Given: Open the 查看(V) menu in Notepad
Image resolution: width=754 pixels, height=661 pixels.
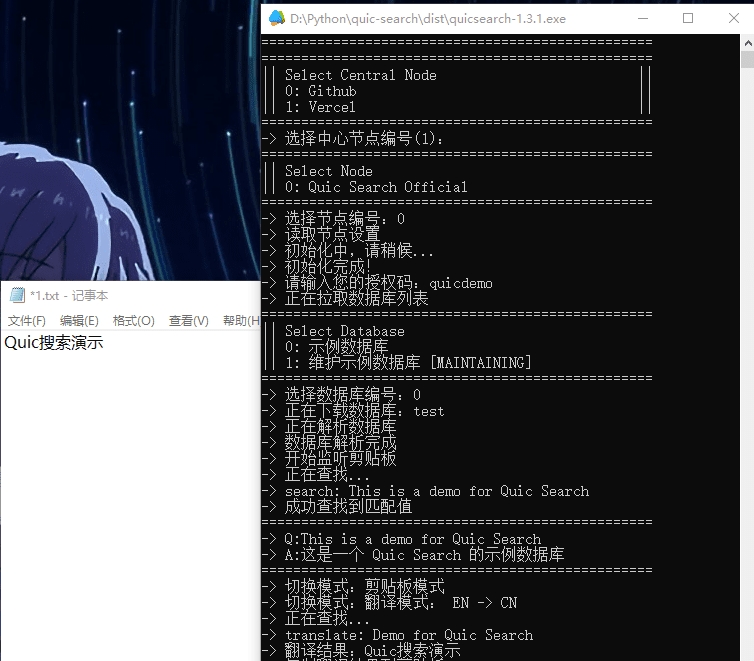Looking at the screenshot, I should tap(188, 321).
